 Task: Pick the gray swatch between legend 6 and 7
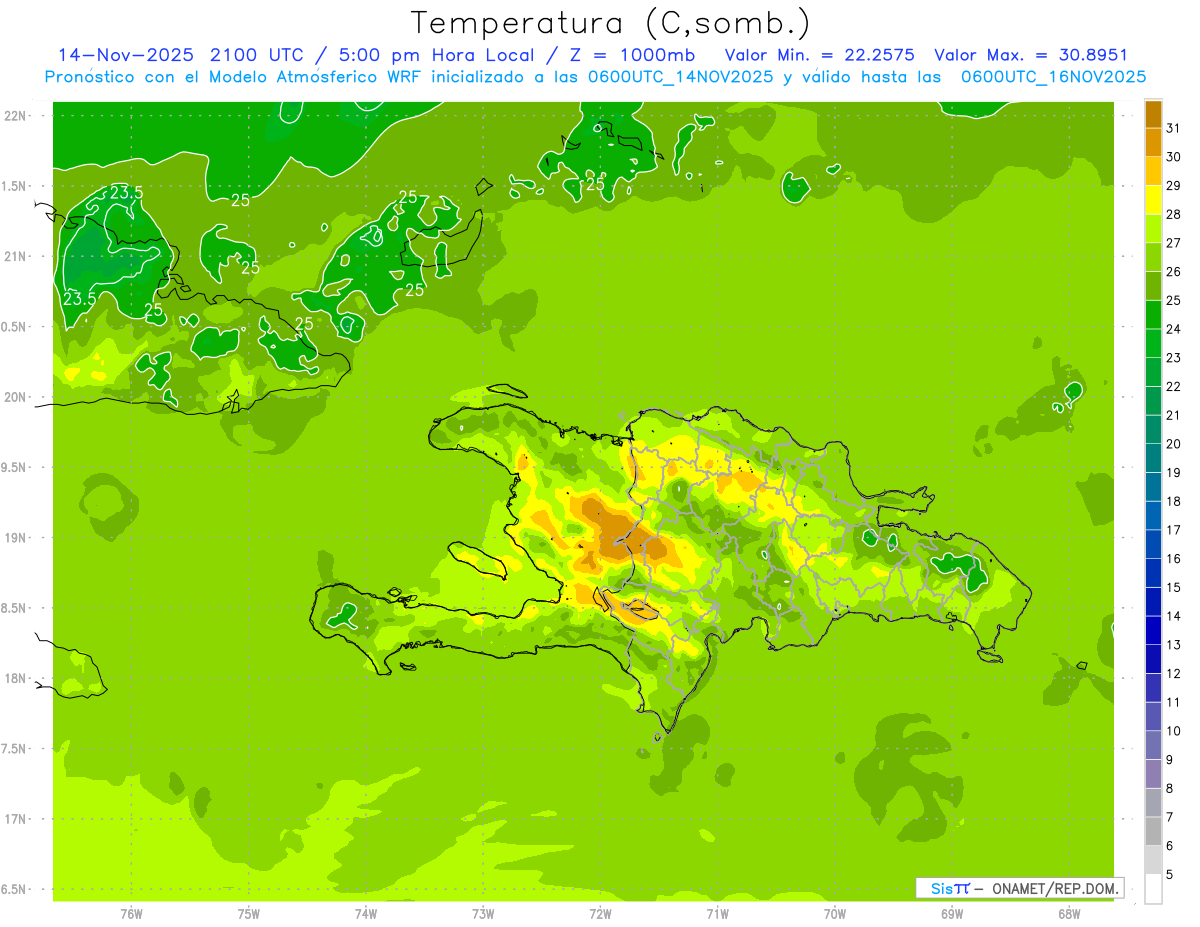pyautogui.click(x=1153, y=831)
